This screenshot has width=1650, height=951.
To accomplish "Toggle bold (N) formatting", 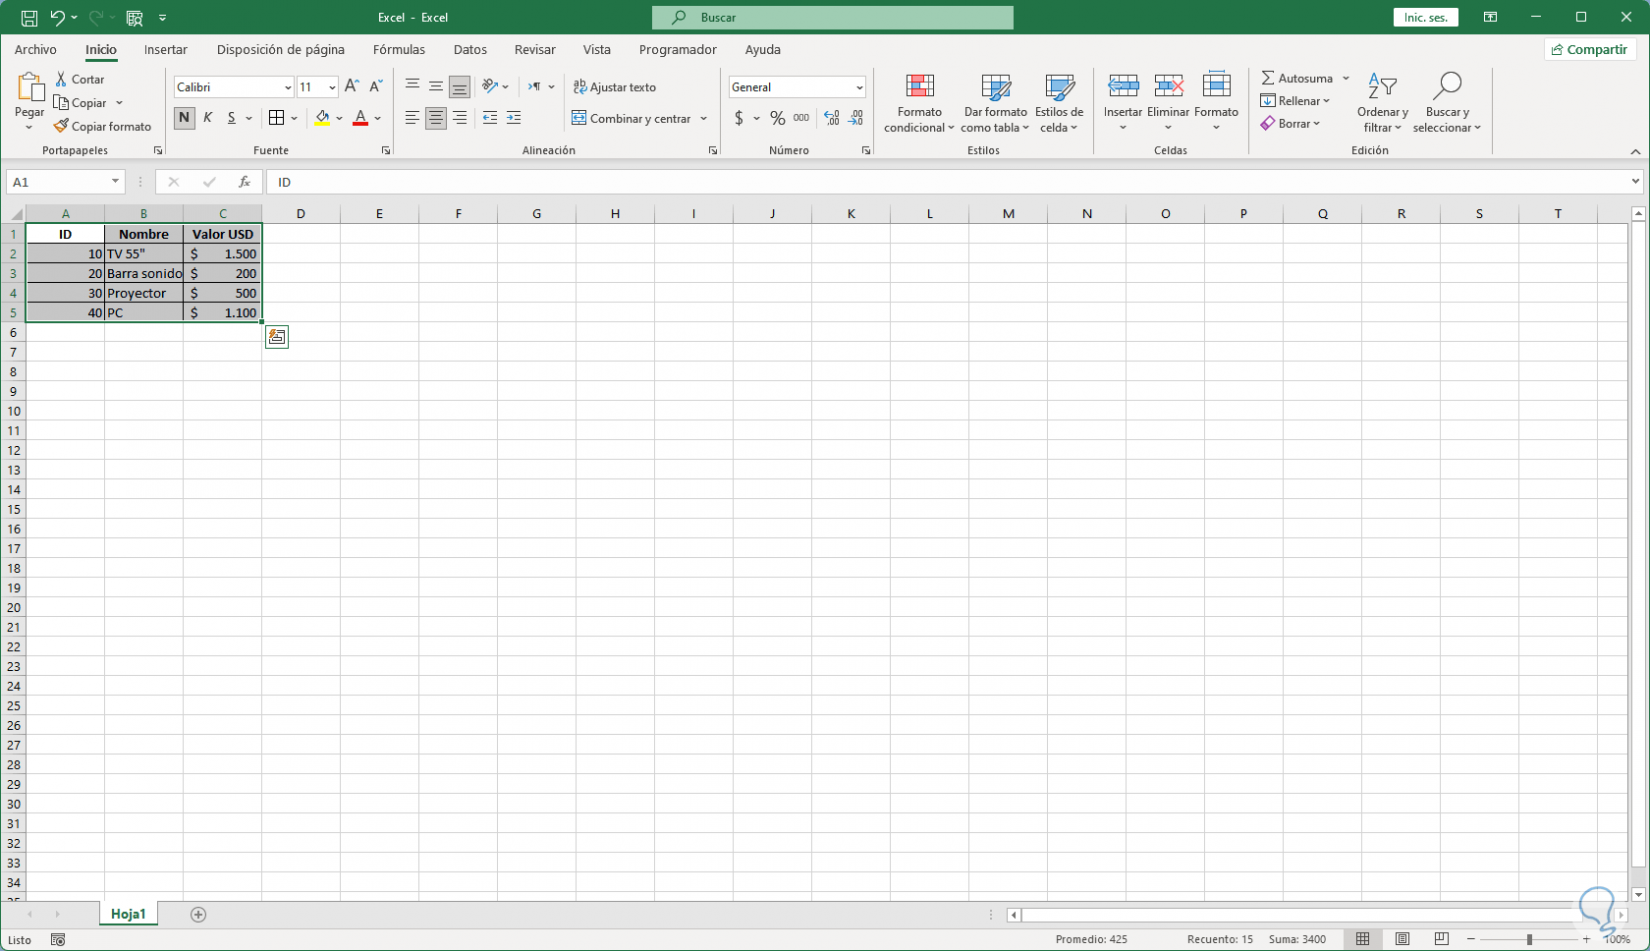I will click(x=184, y=118).
